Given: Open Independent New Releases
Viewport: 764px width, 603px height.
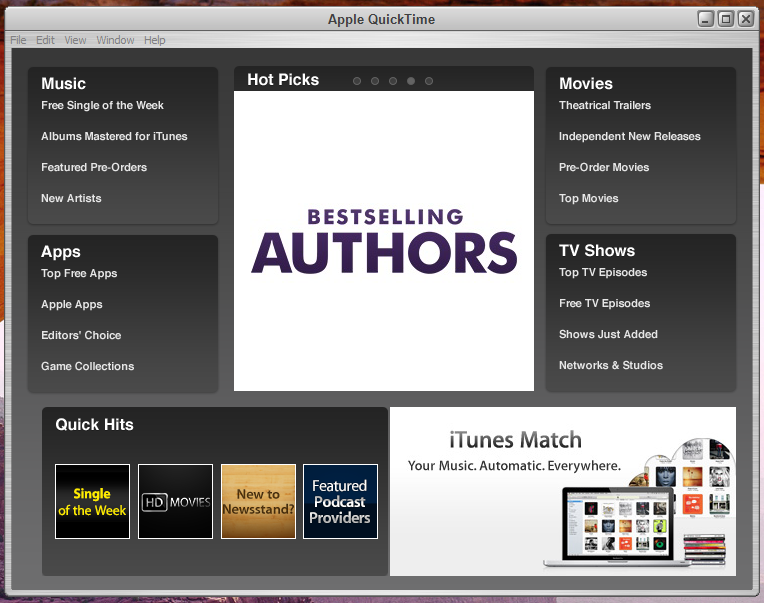Looking at the screenshot, I should pyautogui.click(x=630, y=136).
